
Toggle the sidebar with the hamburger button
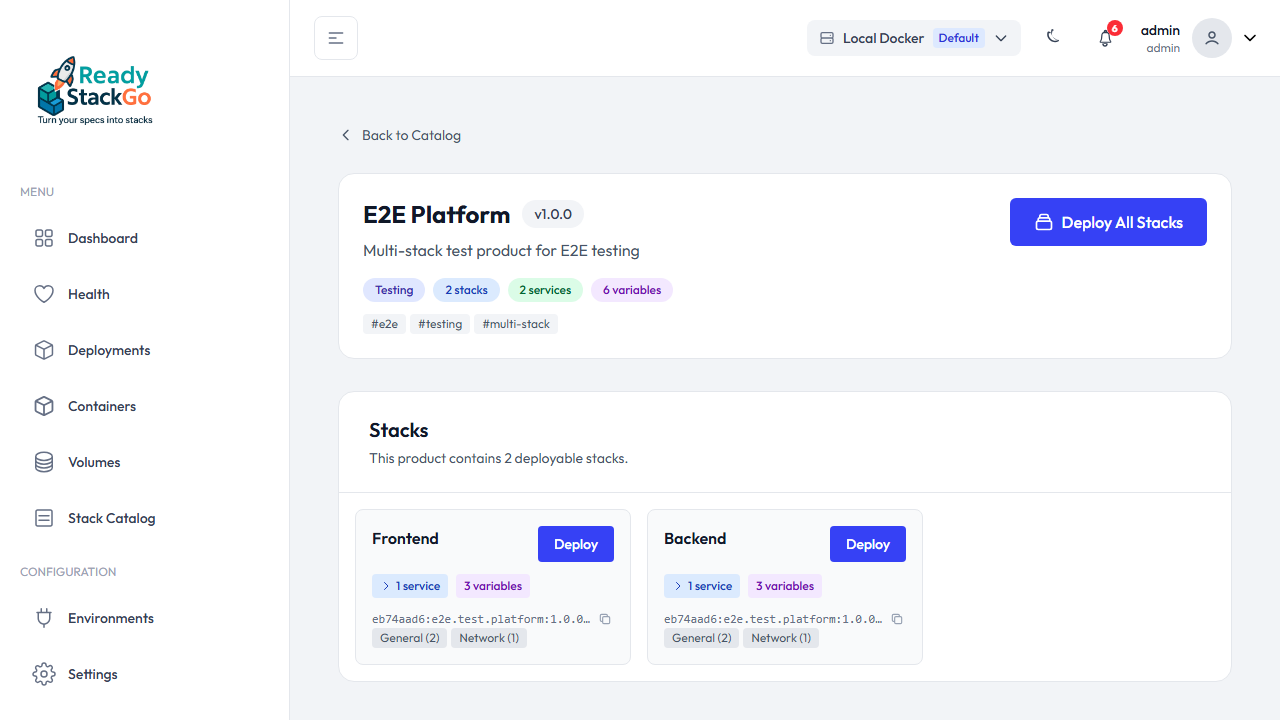[335, 37]
